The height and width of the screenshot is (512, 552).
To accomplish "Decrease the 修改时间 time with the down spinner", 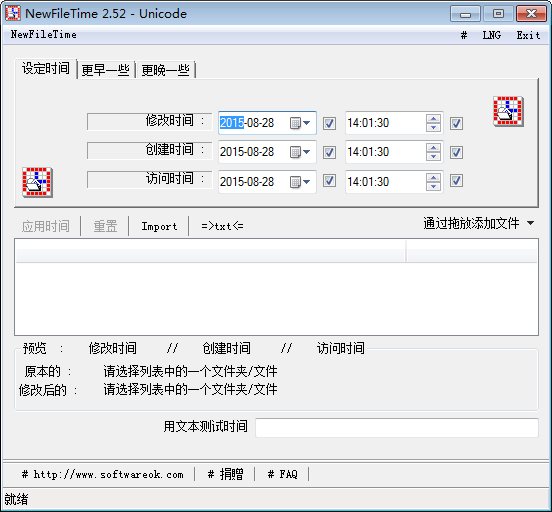I will [x=433, y=127].
